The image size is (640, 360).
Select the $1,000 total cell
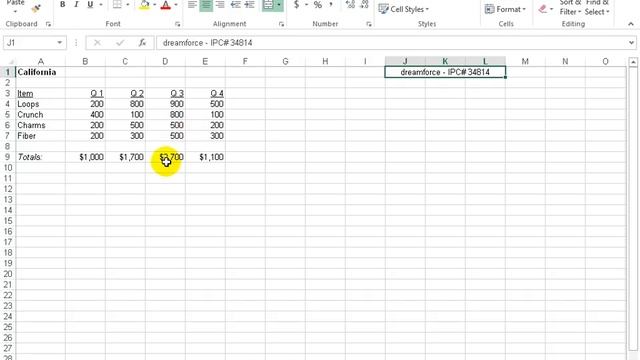point(85,157)
